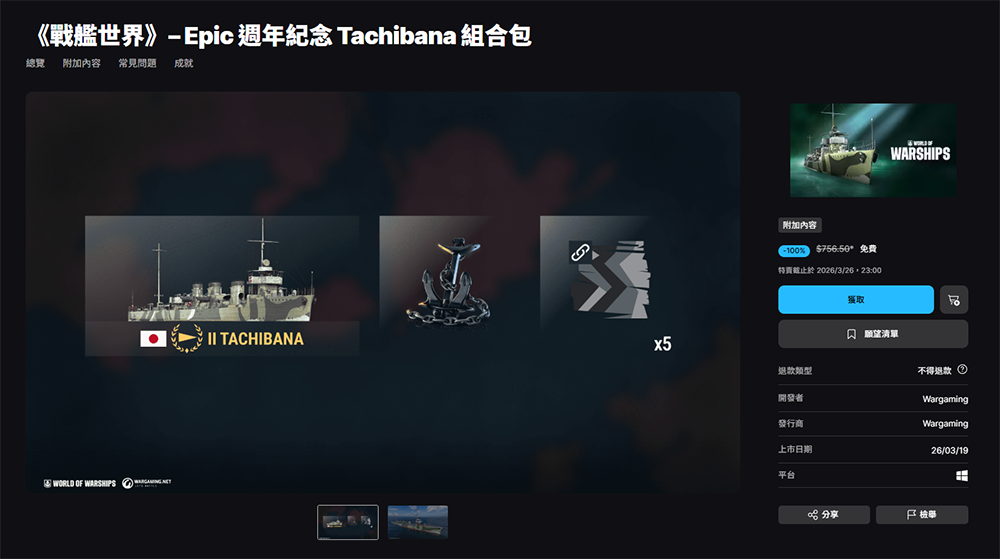The image size is (1000, 559).
Task: Click the Windows platform icon
Action: (x=962, y=476)
